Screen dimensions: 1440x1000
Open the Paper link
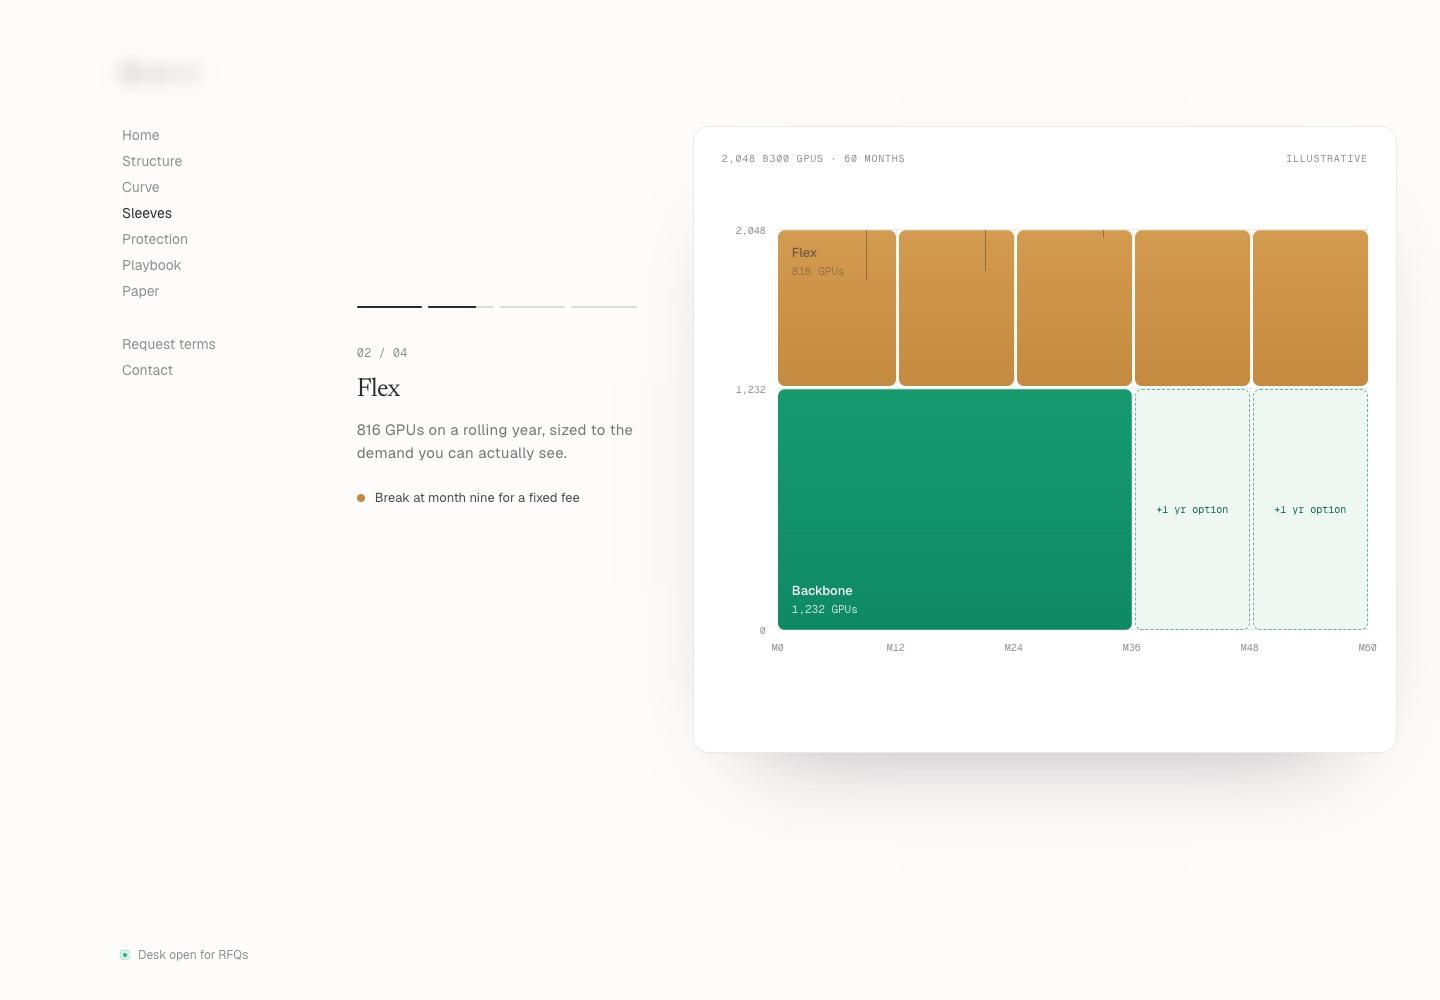pos(141,291)
